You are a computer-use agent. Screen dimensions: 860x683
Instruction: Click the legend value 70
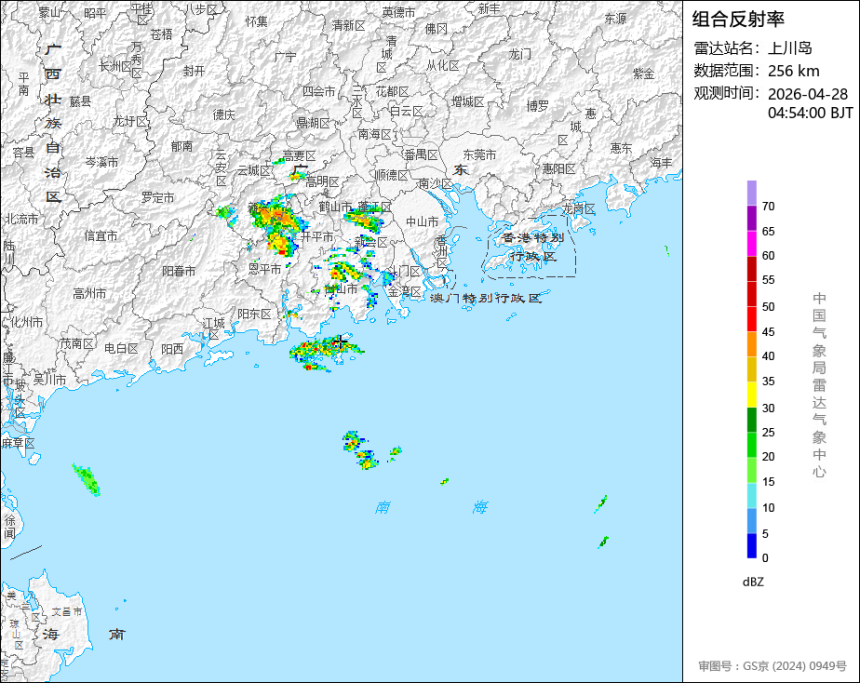(x=768, y=206)
